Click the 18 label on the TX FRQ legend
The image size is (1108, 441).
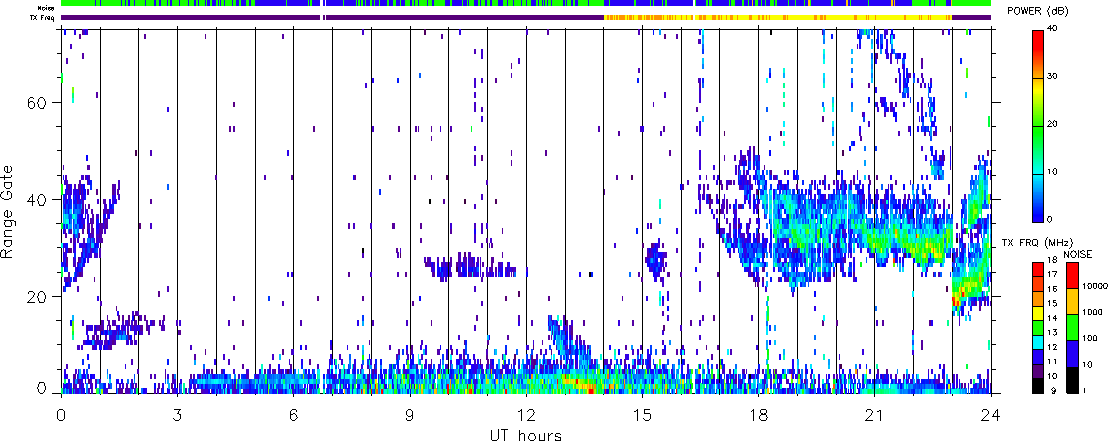click(1052, 260)
